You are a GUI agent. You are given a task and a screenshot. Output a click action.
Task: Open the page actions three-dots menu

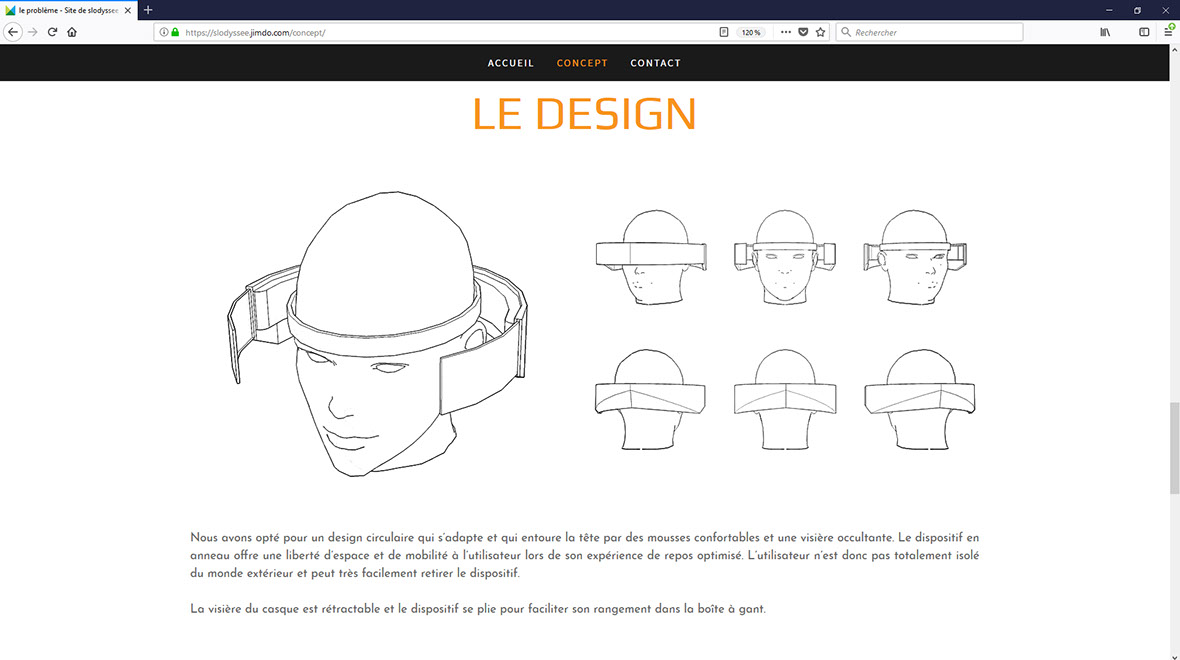pos(785,32)
